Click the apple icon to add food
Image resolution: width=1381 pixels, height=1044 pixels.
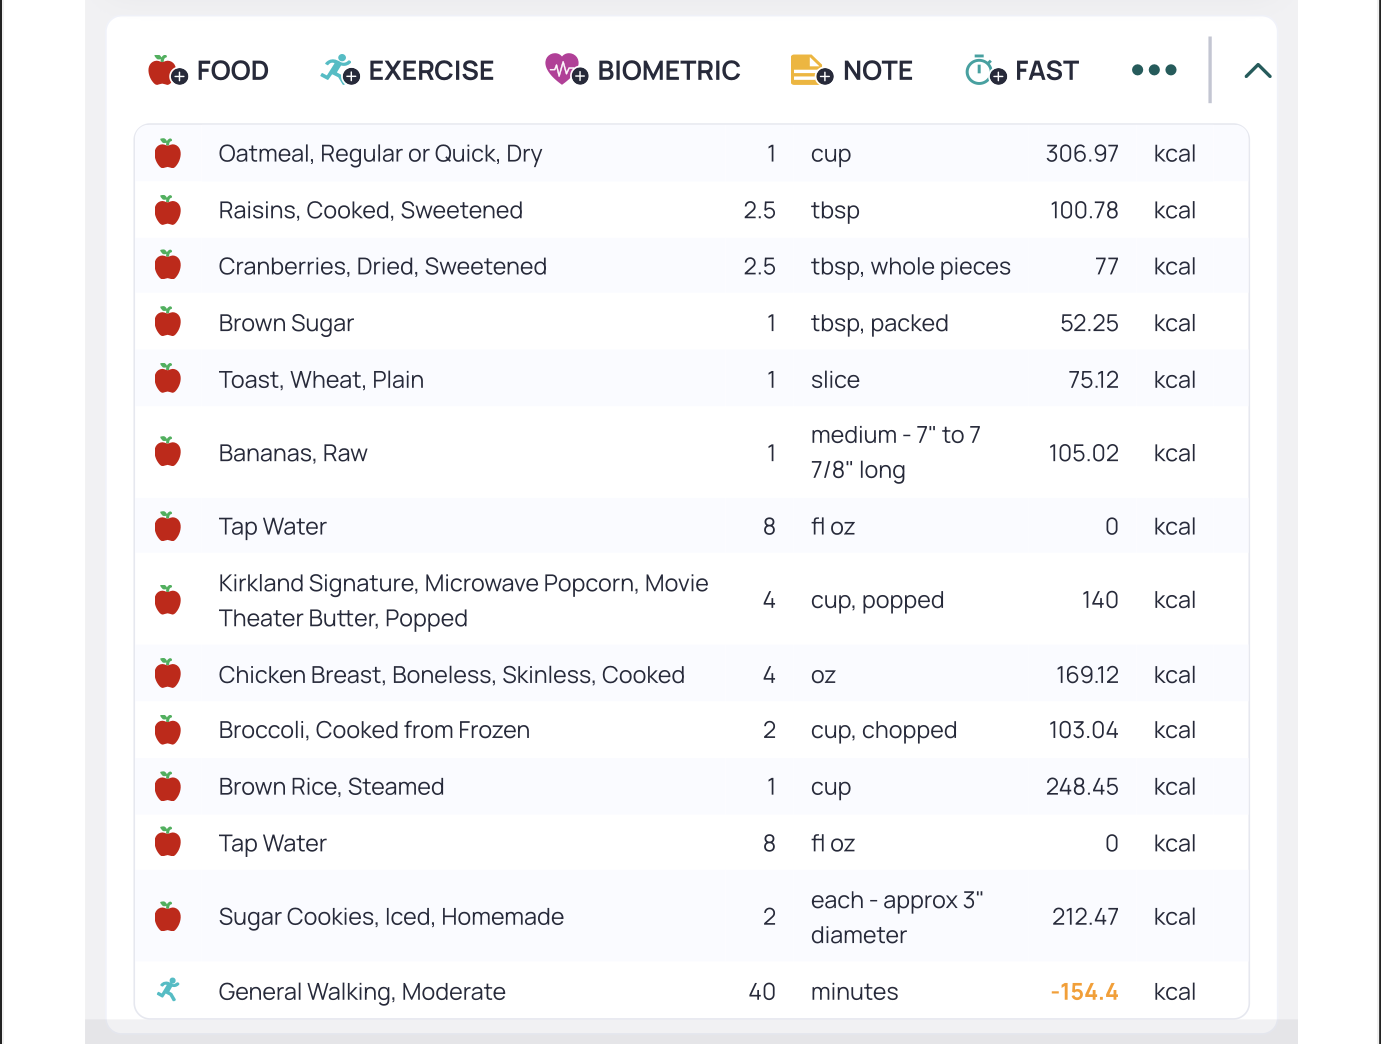point(165,70)
